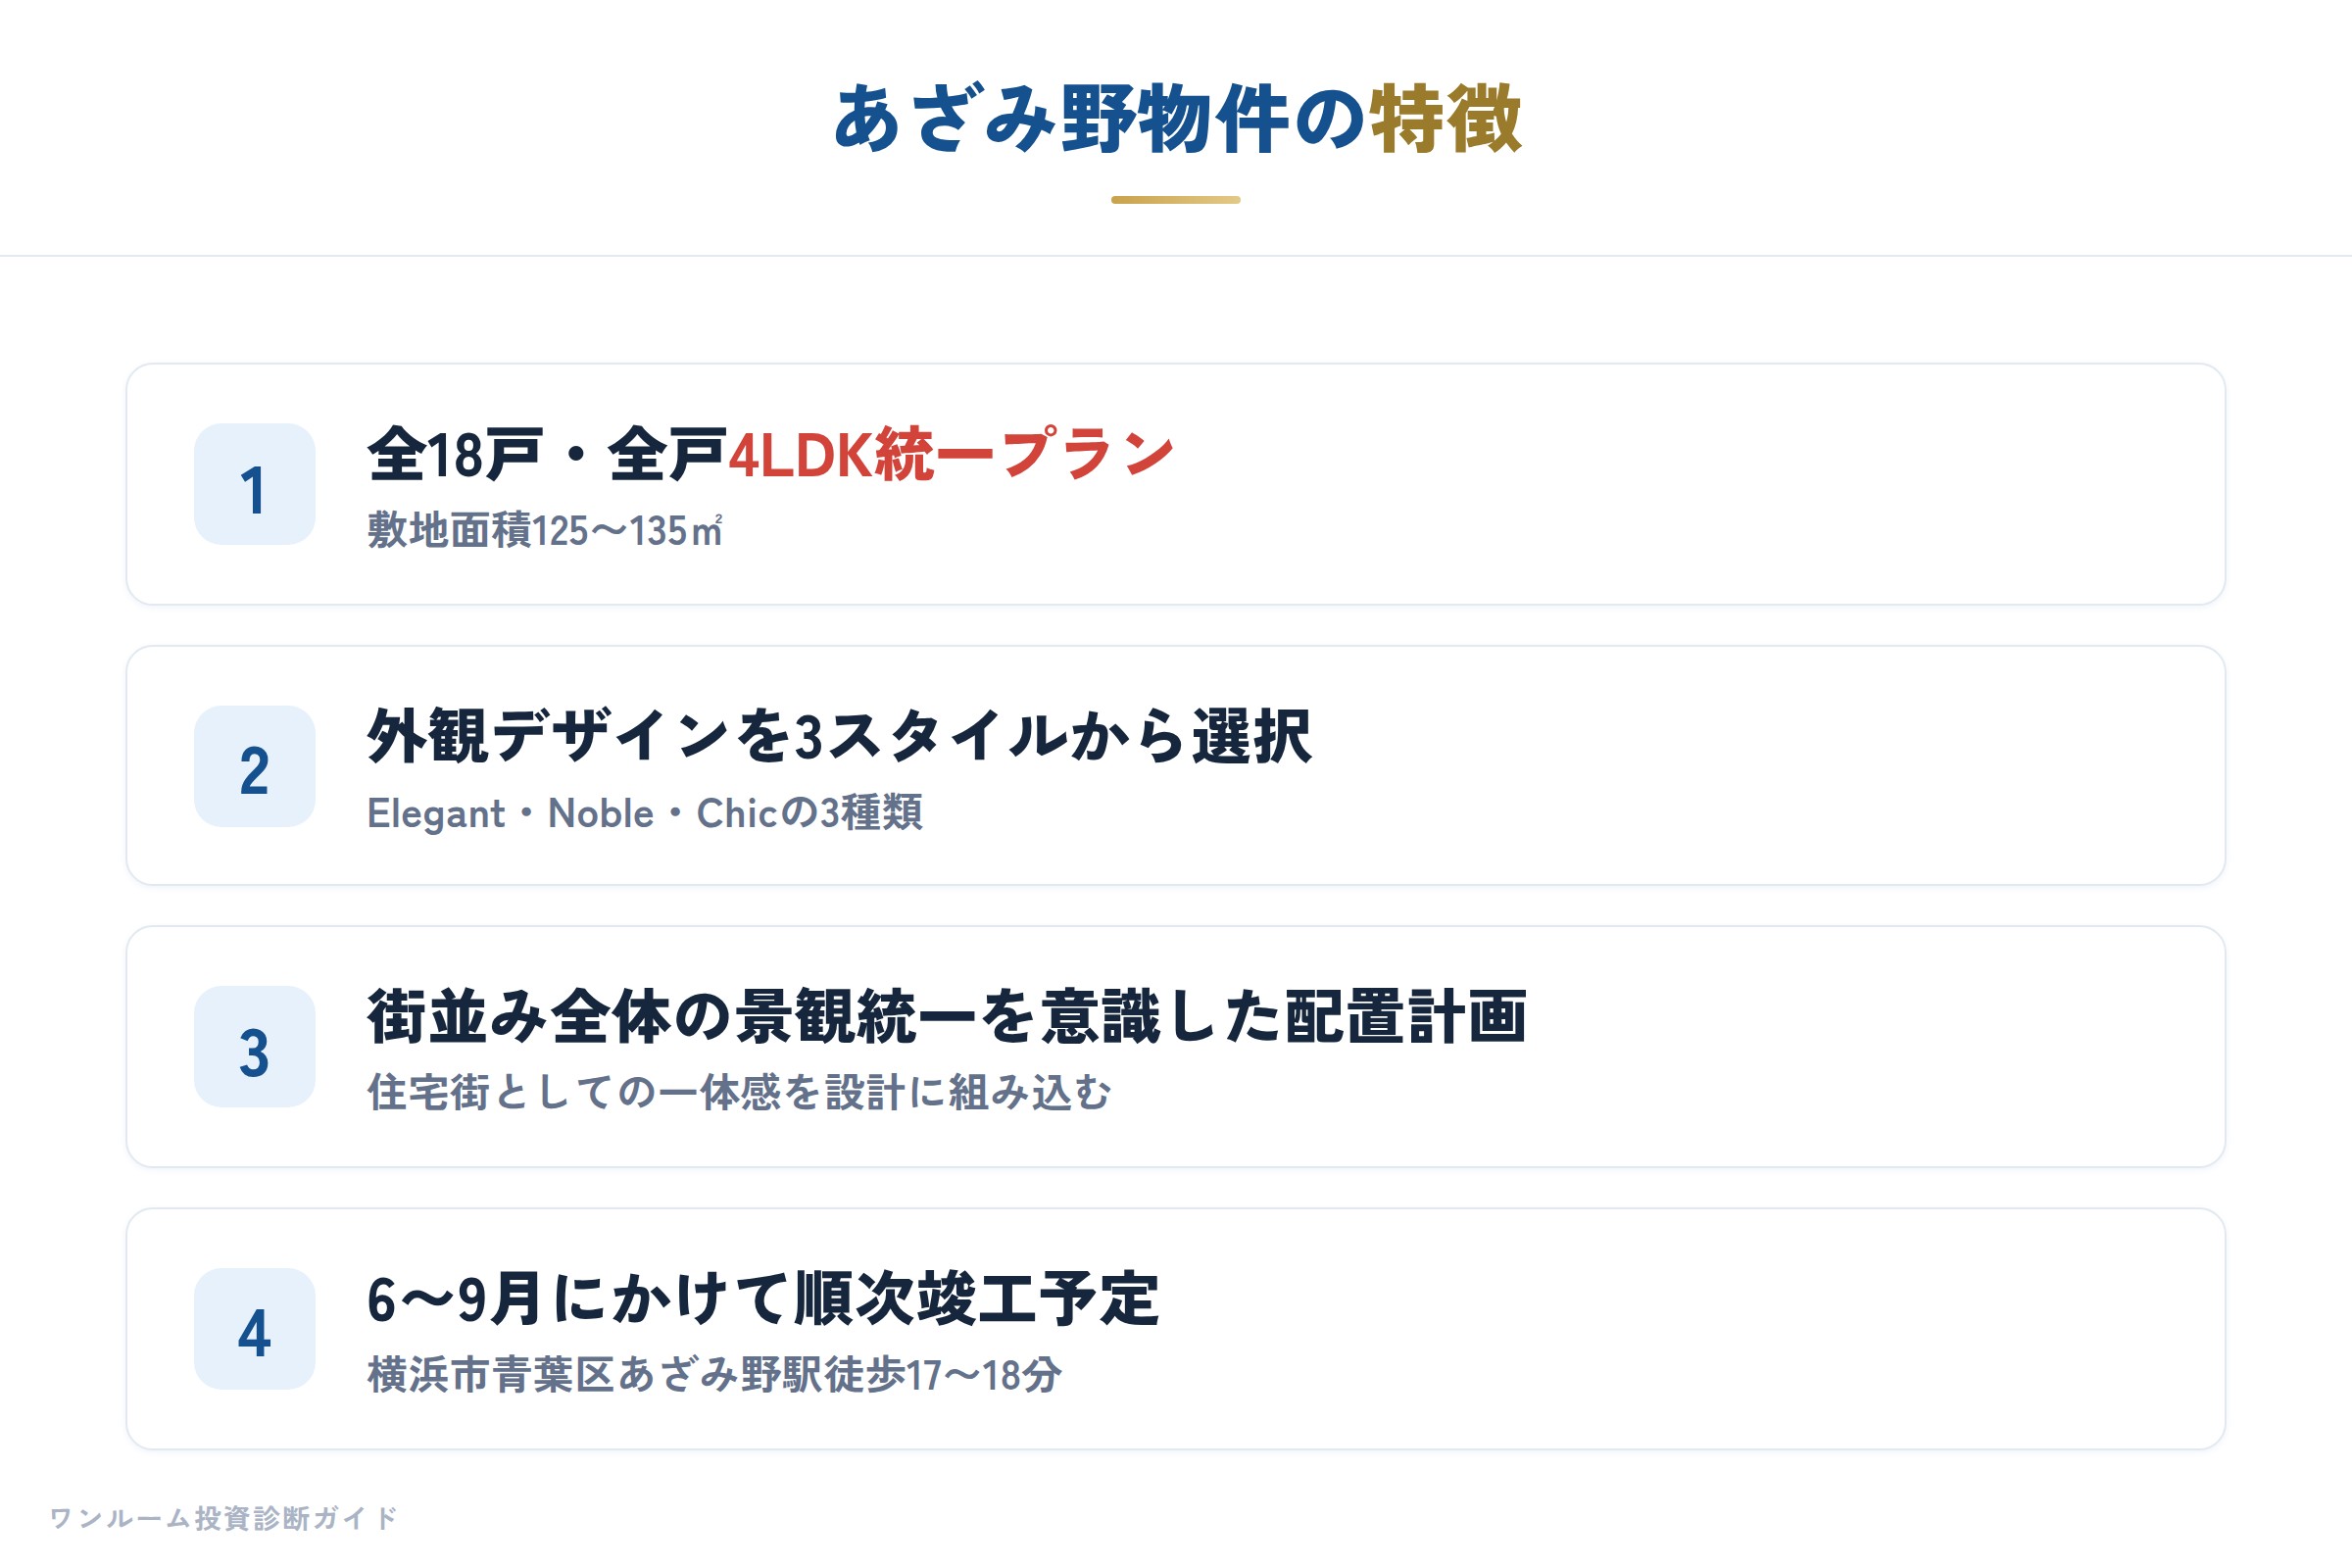
Task: Click the gold underline below the title
Action: click(1176, 200)
